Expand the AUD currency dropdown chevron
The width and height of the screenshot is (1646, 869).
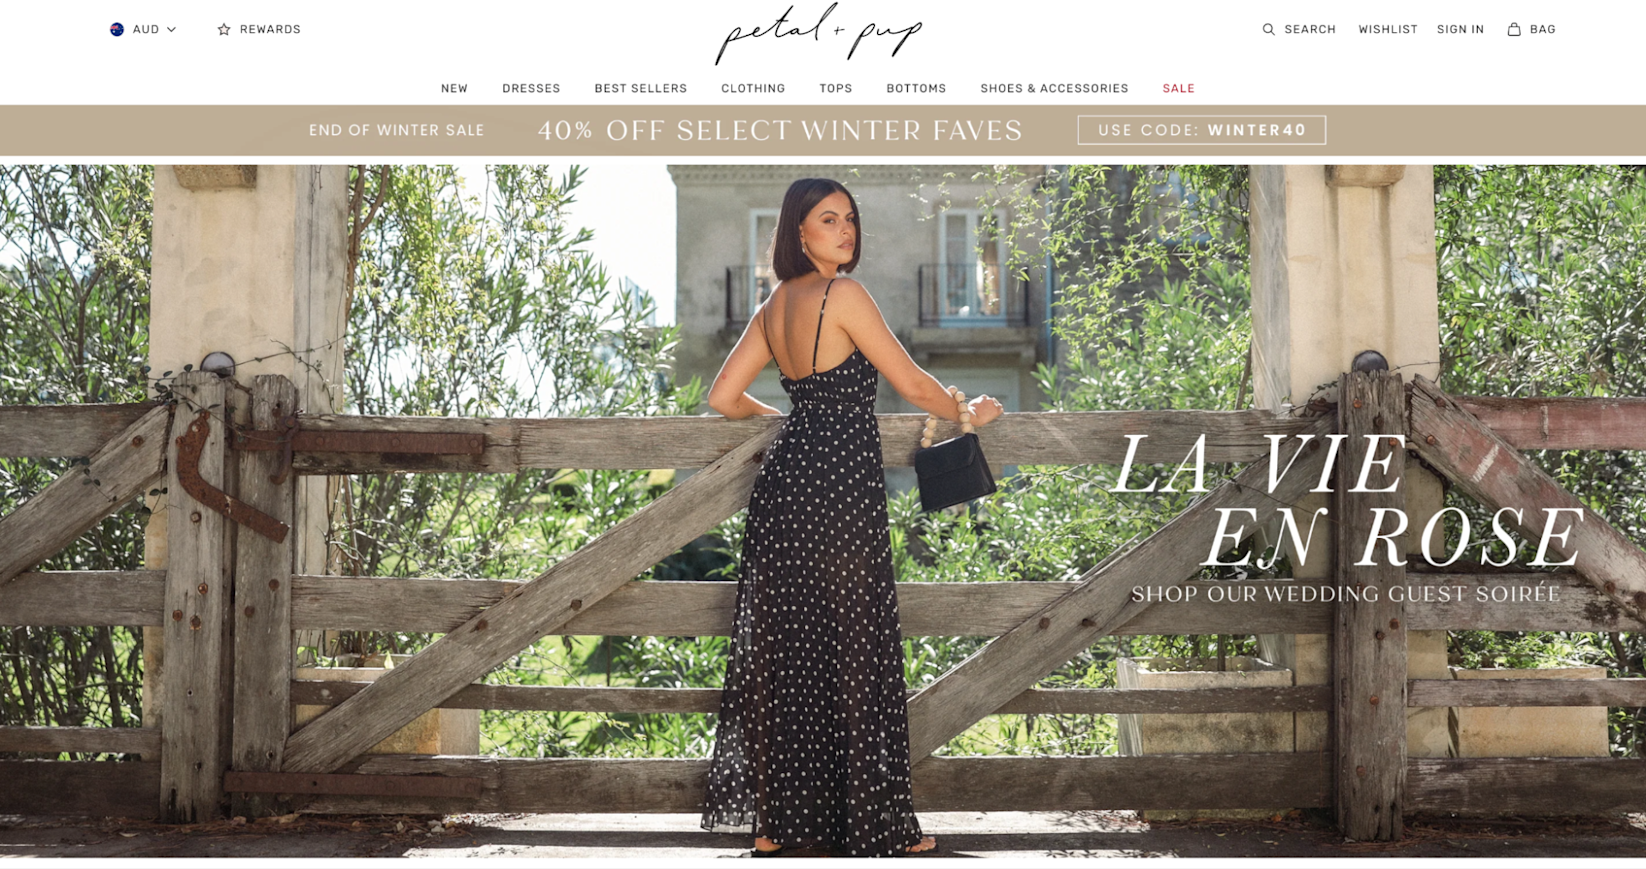click(171, 29)
